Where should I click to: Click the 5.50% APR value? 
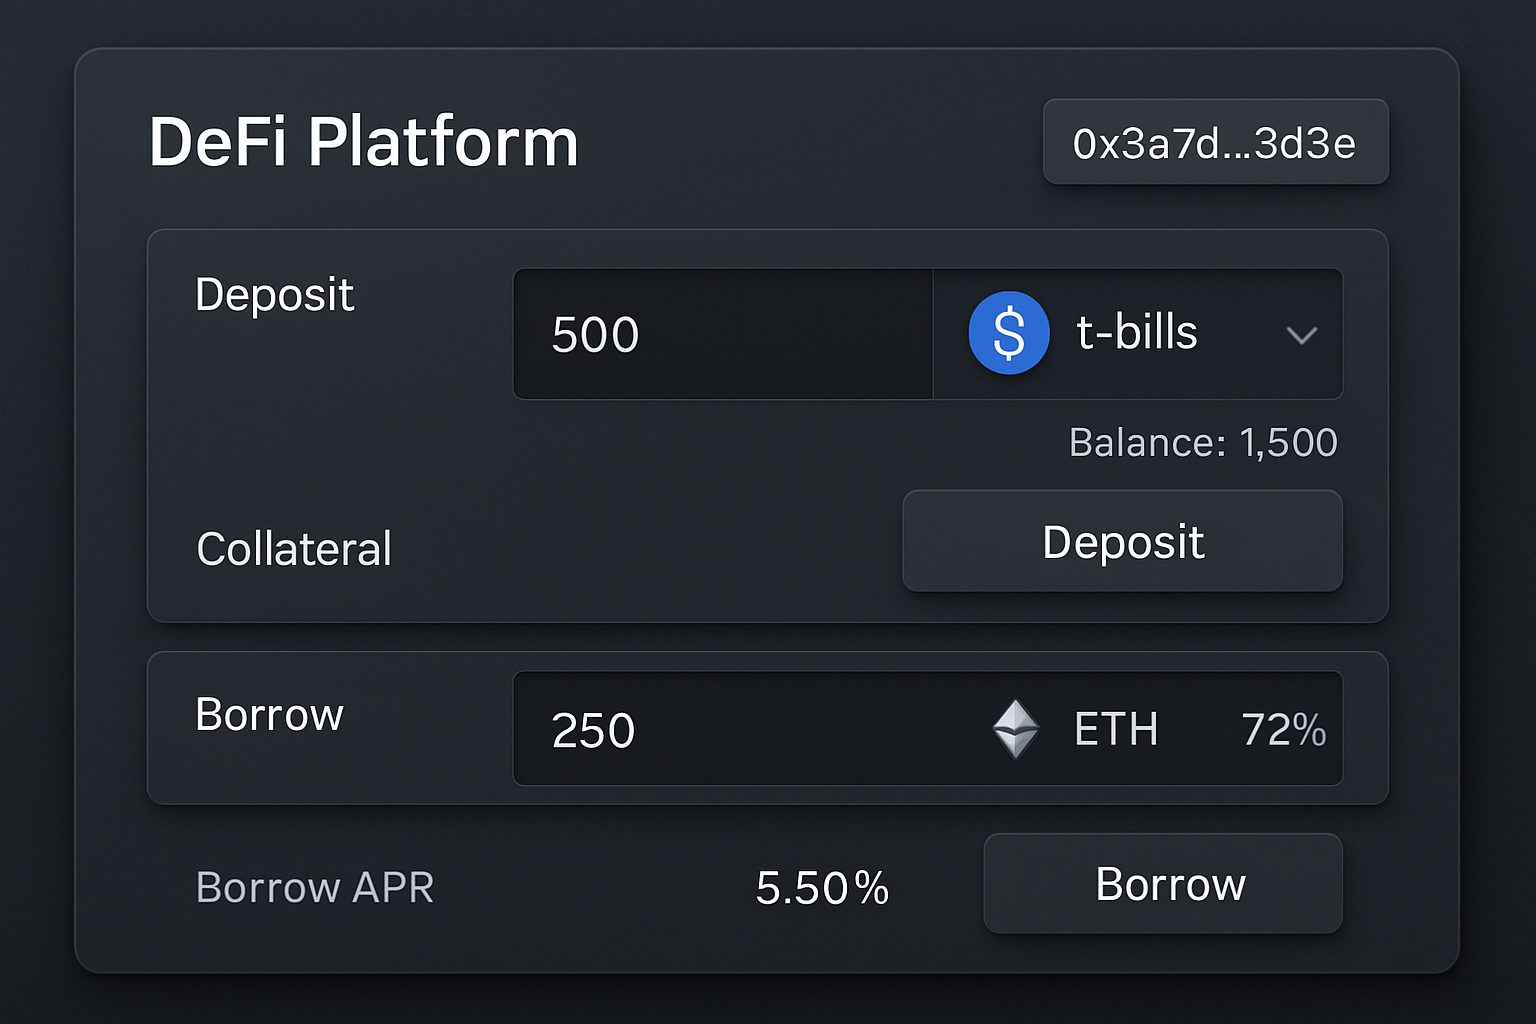click(822, 884)
